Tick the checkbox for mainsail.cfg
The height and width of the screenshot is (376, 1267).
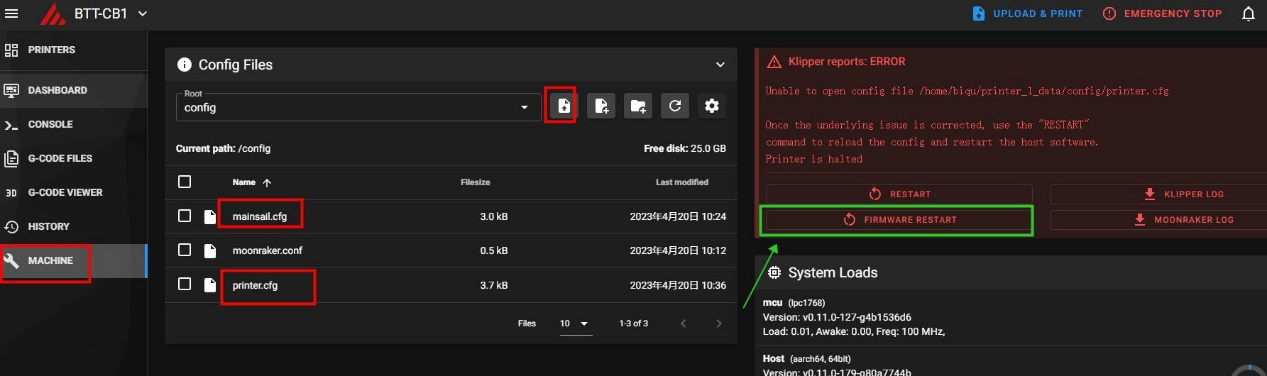(x=184, y=216)
